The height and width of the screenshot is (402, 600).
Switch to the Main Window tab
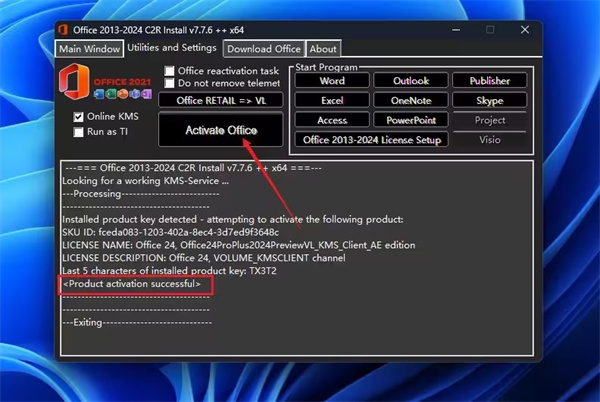(x=90, y=49)
